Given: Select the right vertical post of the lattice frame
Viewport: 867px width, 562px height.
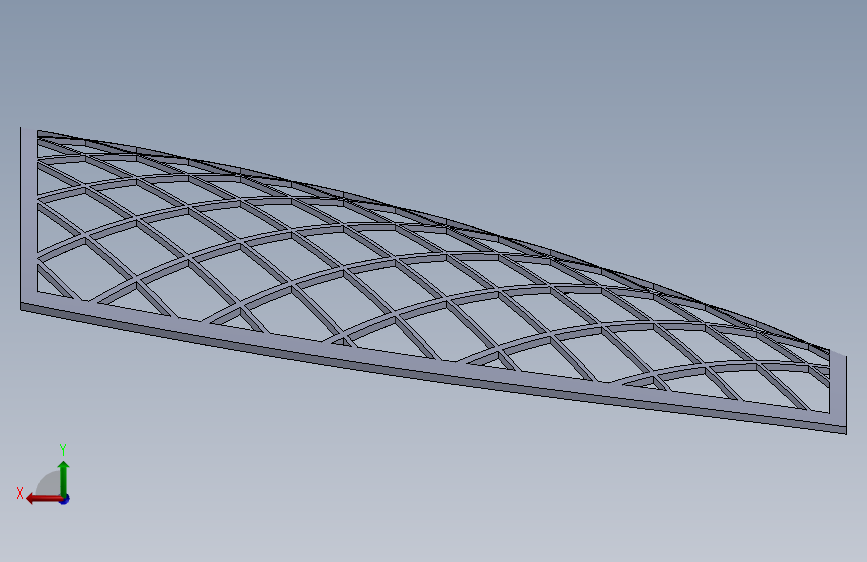Looking at the screenshot, I should [x=838, y=389].
